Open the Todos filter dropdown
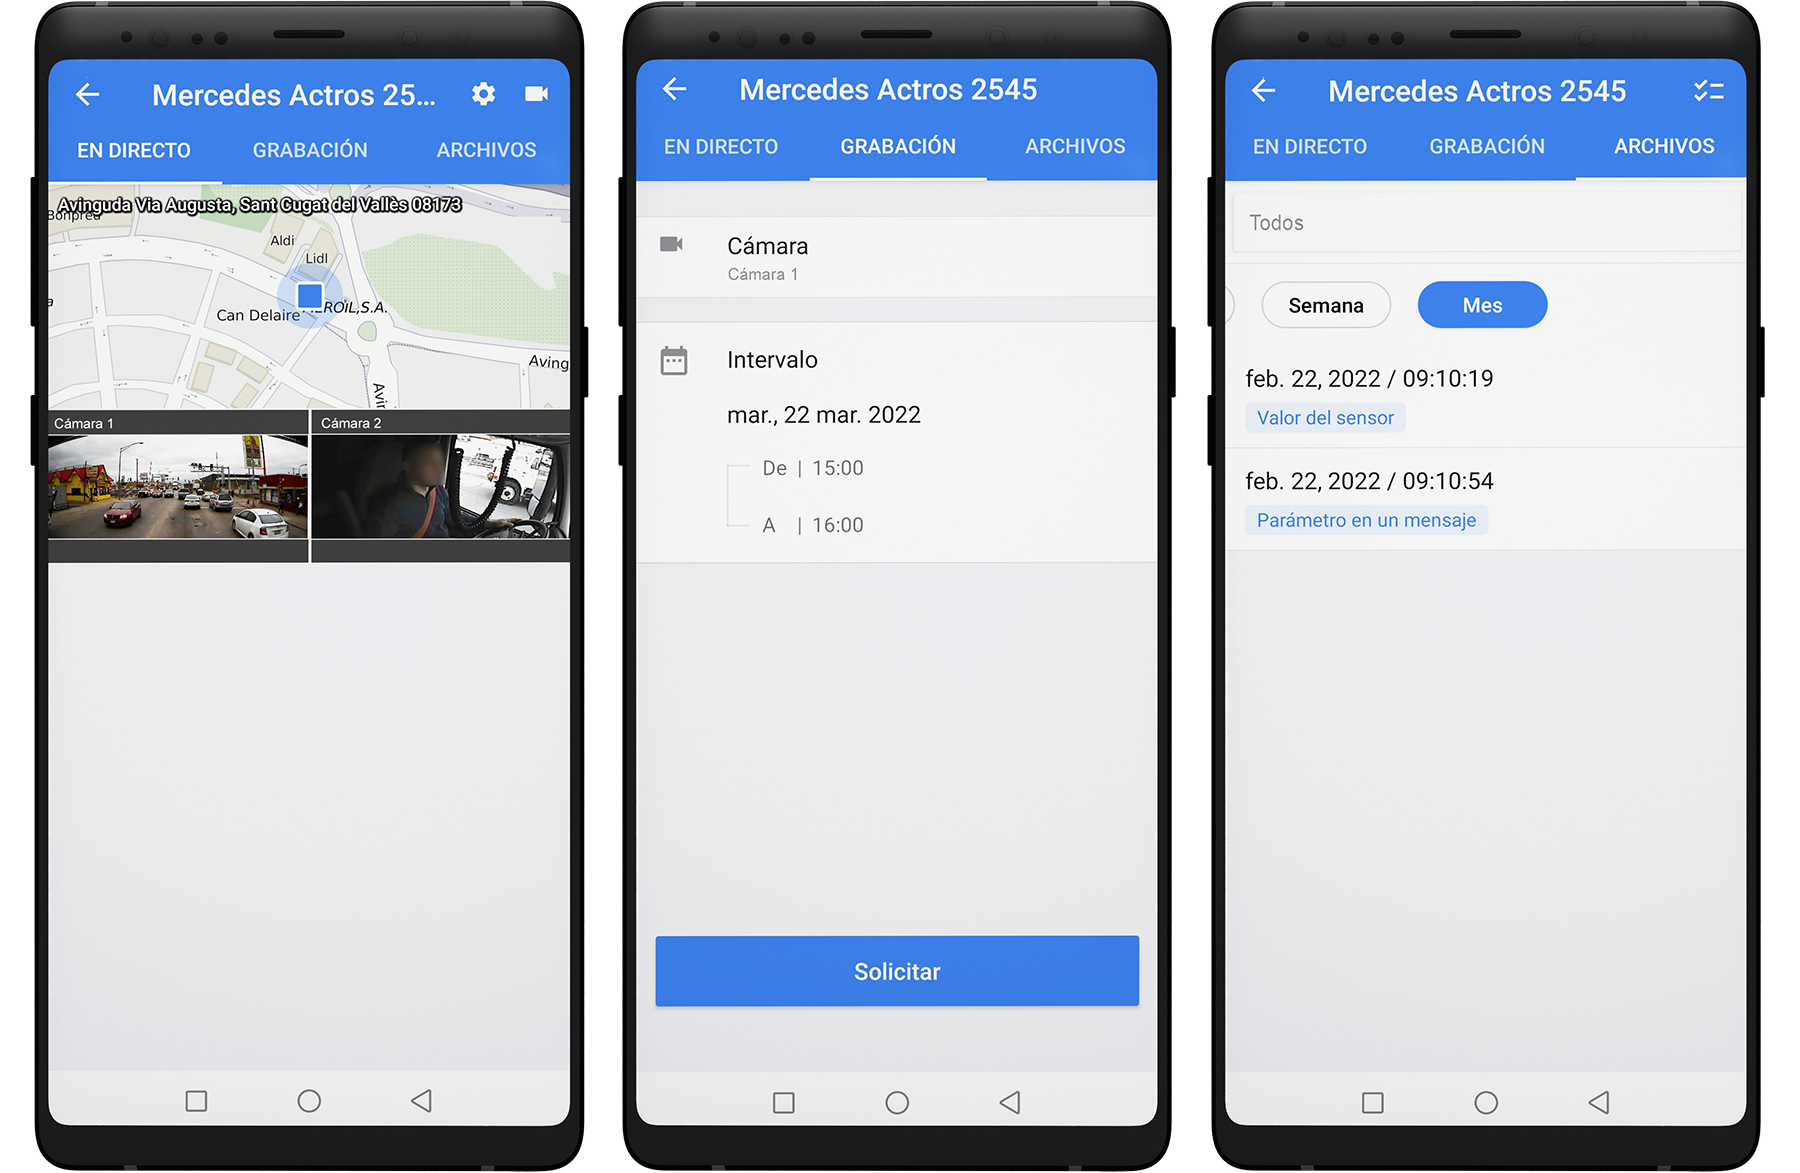This screenshot has width=1800, height=1173. (1485, 223)
